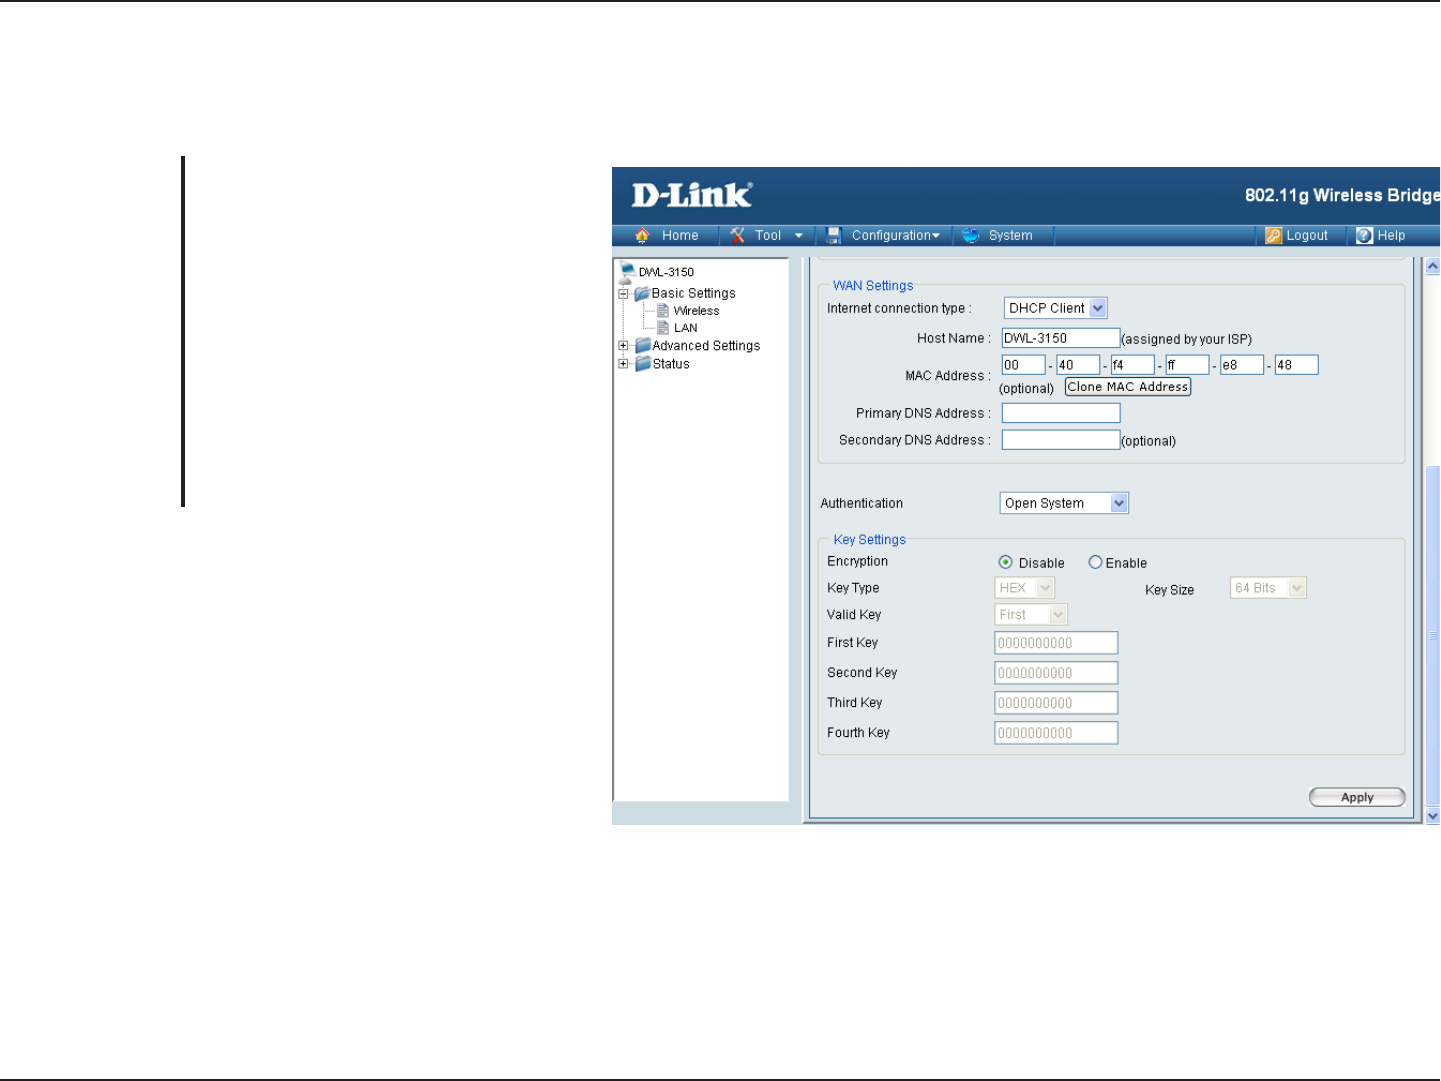This screenshot has height=1081, width=1441.
Task: Select Enable encryption radio button
Action: click(1095, 563)
